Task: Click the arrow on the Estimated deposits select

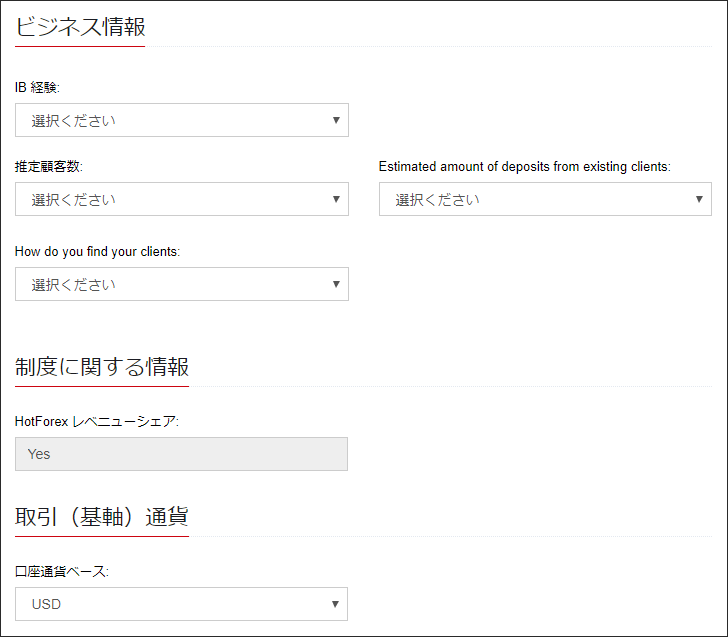Action: [x=700, y=199]
